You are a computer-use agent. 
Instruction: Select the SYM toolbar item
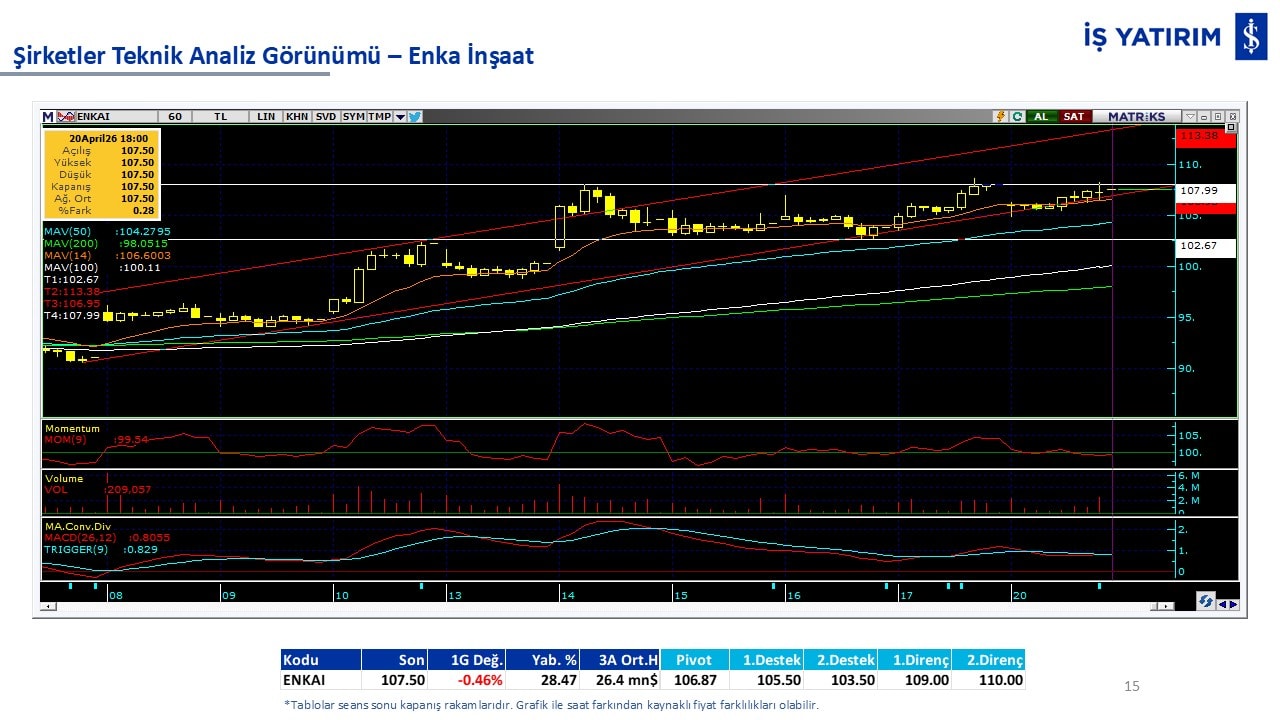tap(353, 117)
